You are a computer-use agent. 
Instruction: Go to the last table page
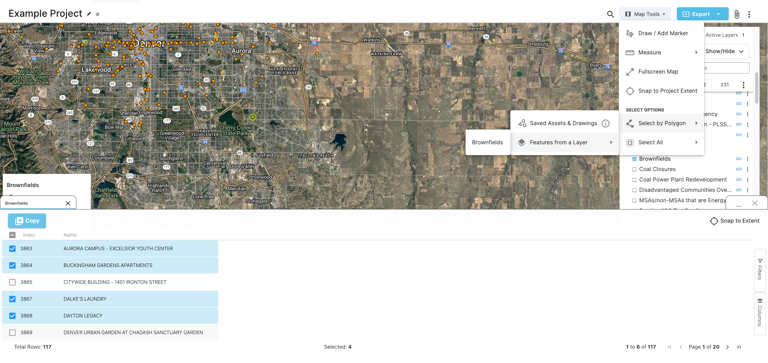pyautogui.click(x=739, y=347)
